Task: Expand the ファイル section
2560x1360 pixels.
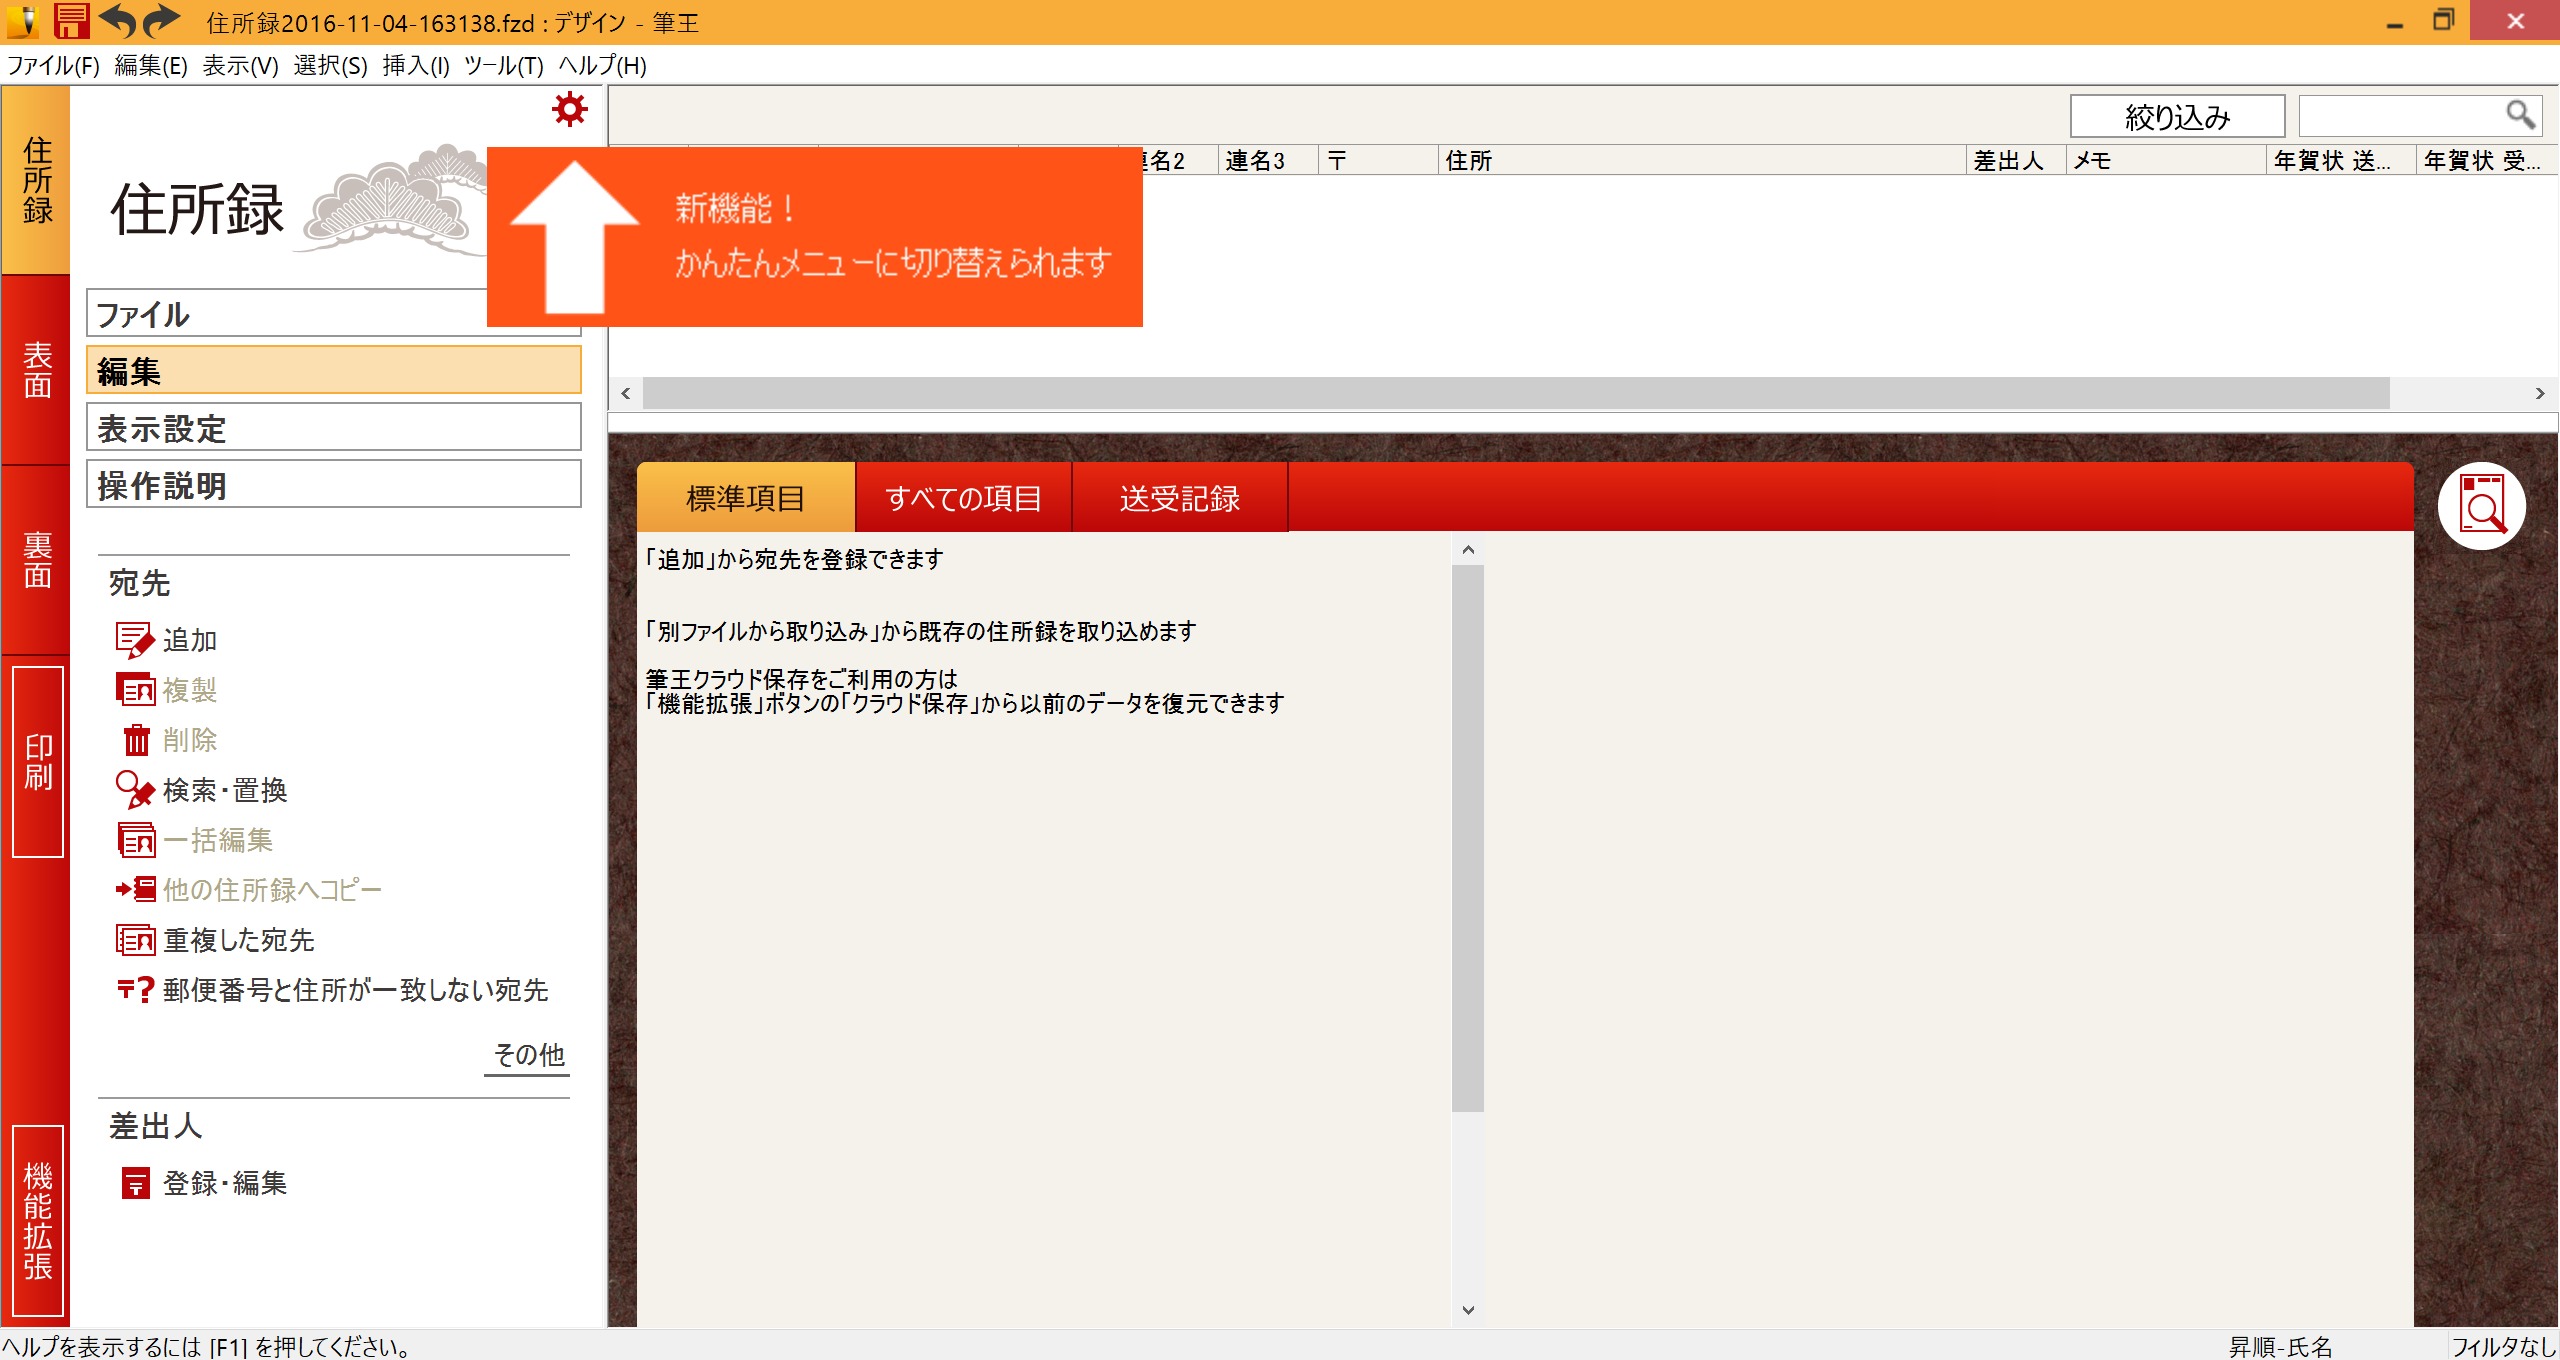Action: coord(334,313)
